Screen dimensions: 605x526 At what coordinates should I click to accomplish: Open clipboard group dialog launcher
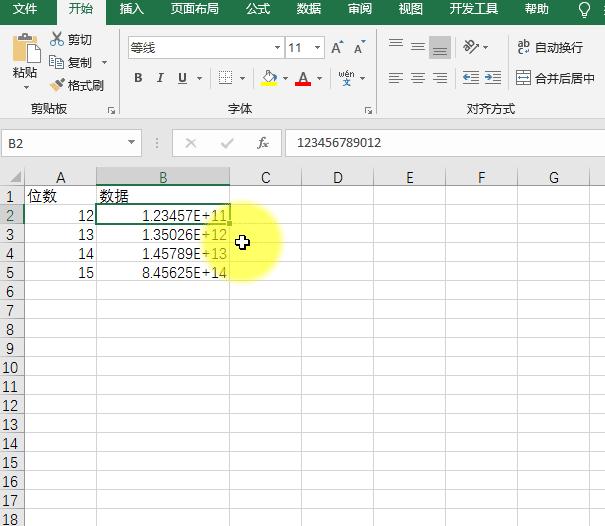[112, 111]
